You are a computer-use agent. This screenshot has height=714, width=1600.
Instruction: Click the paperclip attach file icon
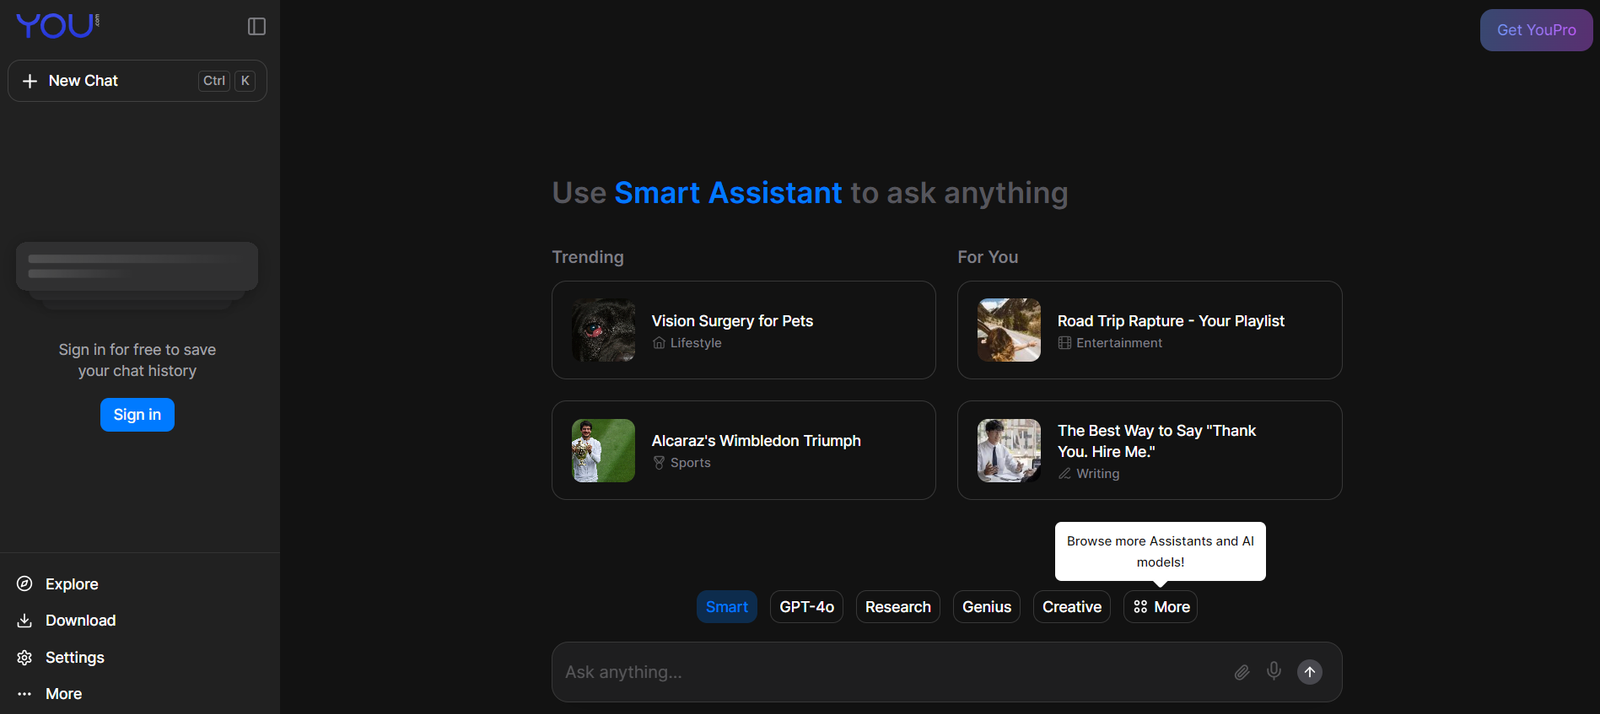tap(1241, 672)
